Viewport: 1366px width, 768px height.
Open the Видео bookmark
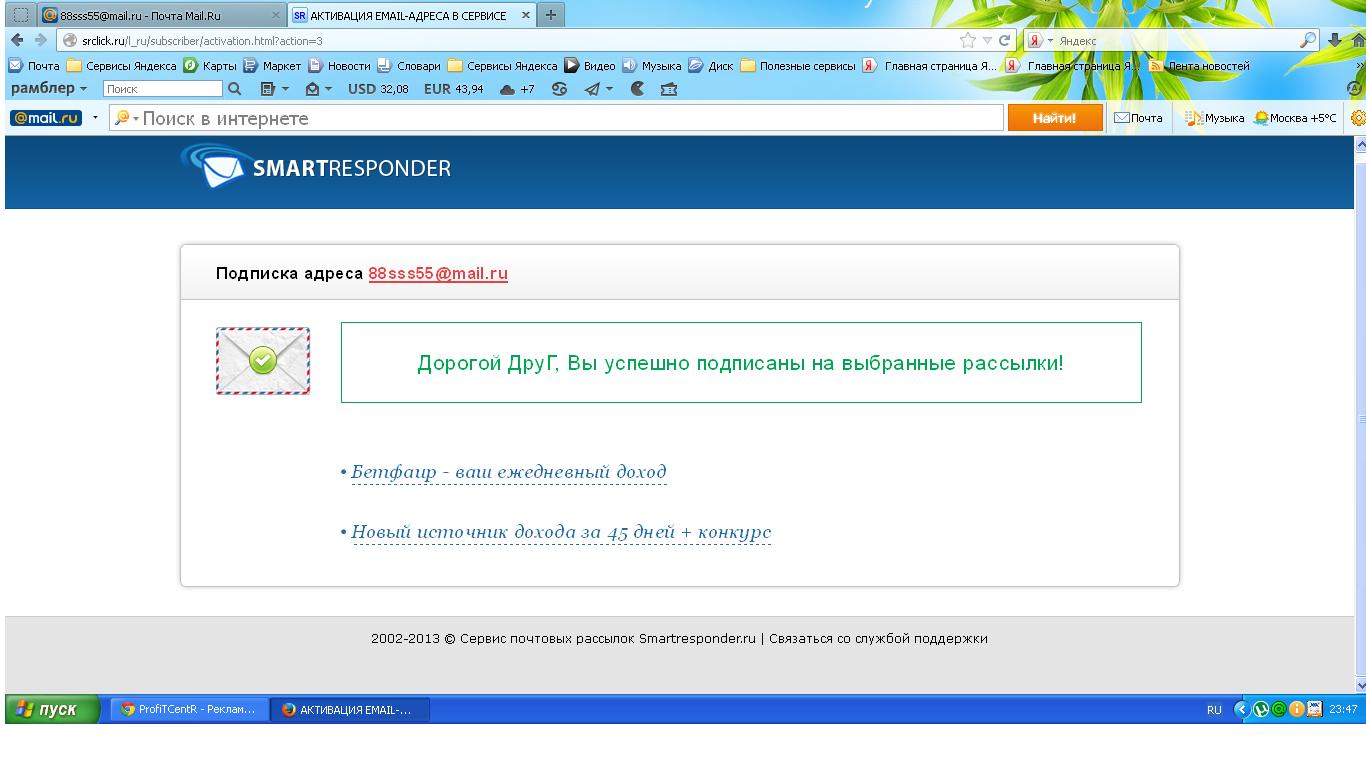click(590, 66)
